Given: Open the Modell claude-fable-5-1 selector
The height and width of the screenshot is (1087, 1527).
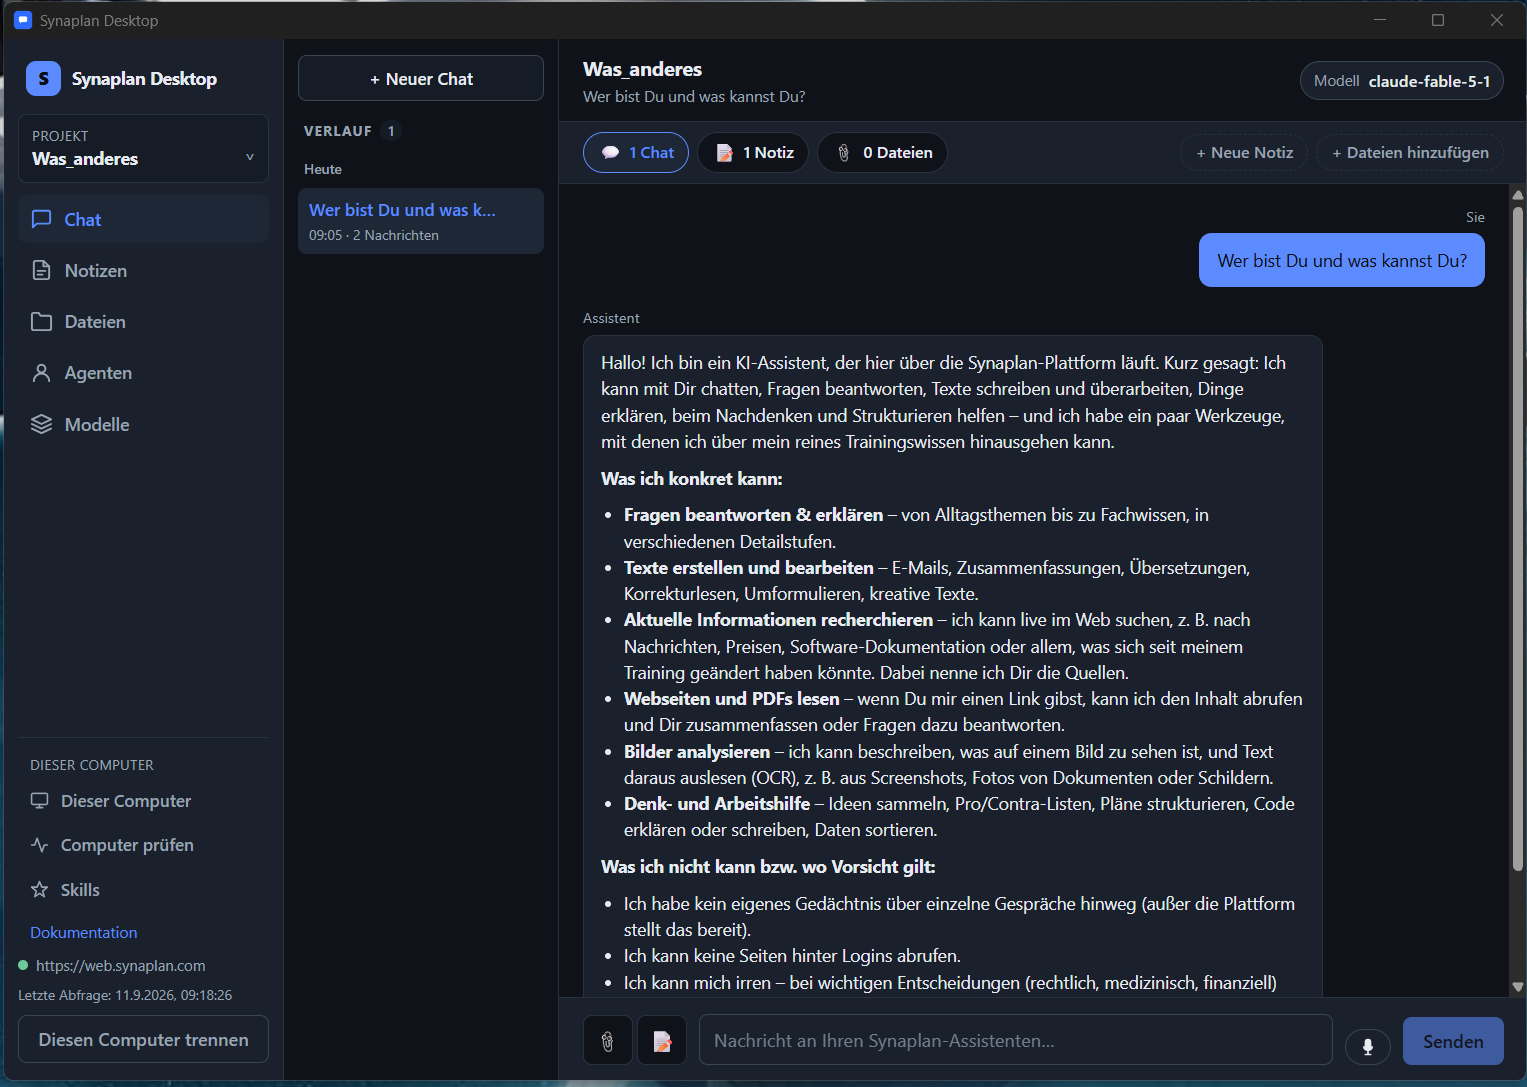Looking at the screenshot, I should pyautogui.click(x=1402, y=81).
